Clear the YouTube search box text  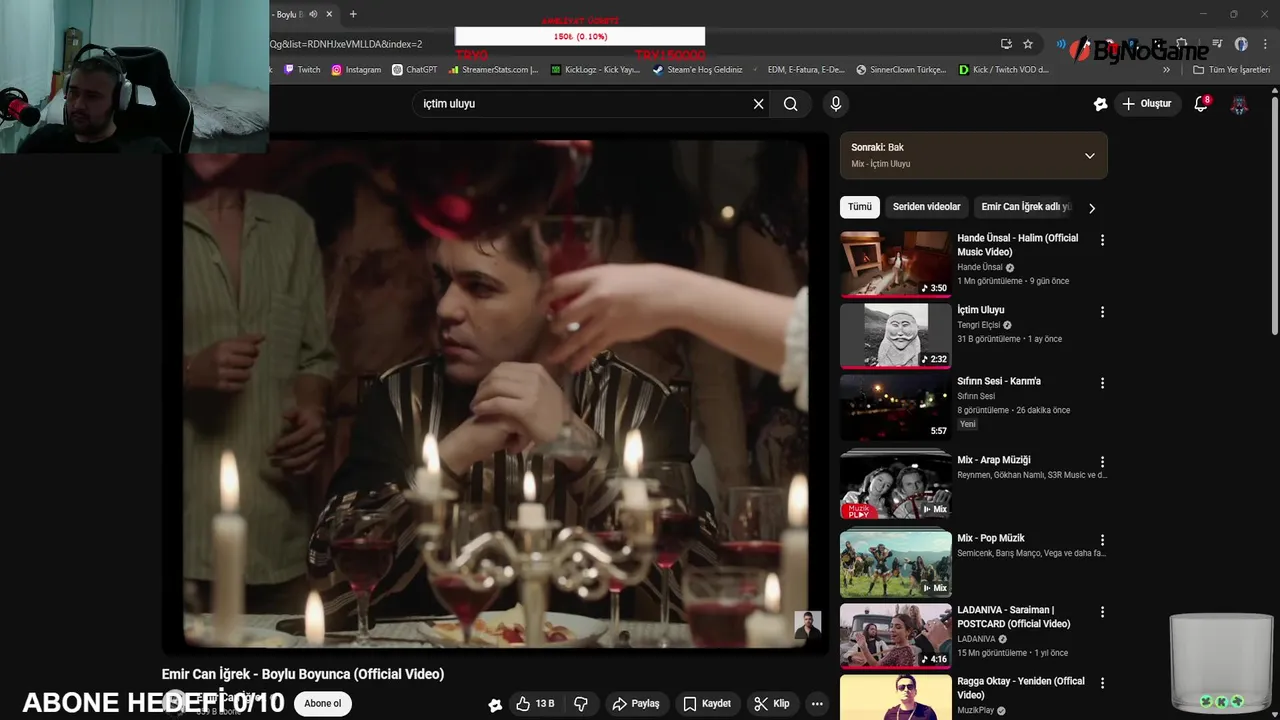pos(758,104)
